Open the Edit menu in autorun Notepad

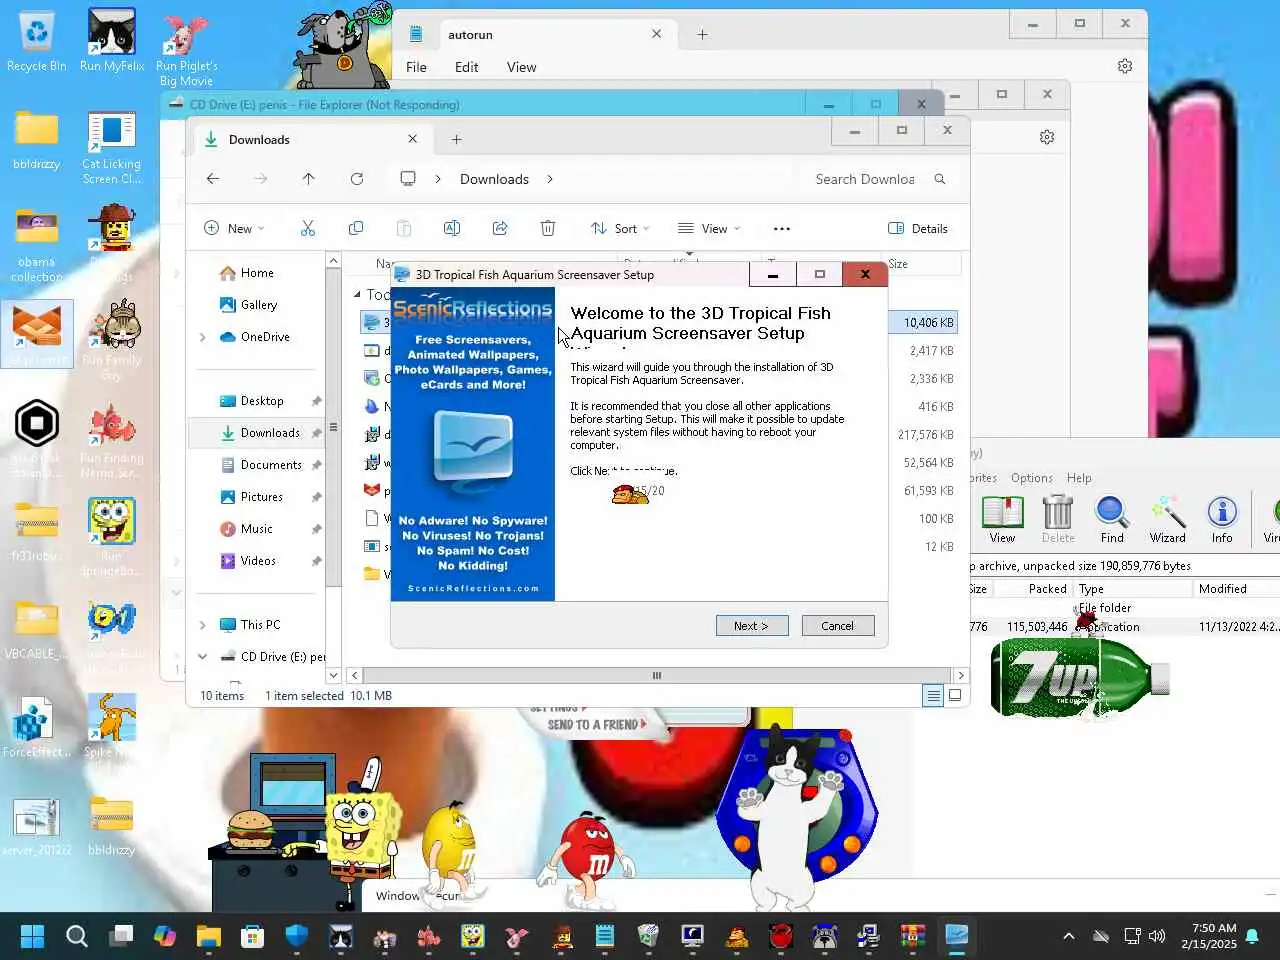(466, 67)
